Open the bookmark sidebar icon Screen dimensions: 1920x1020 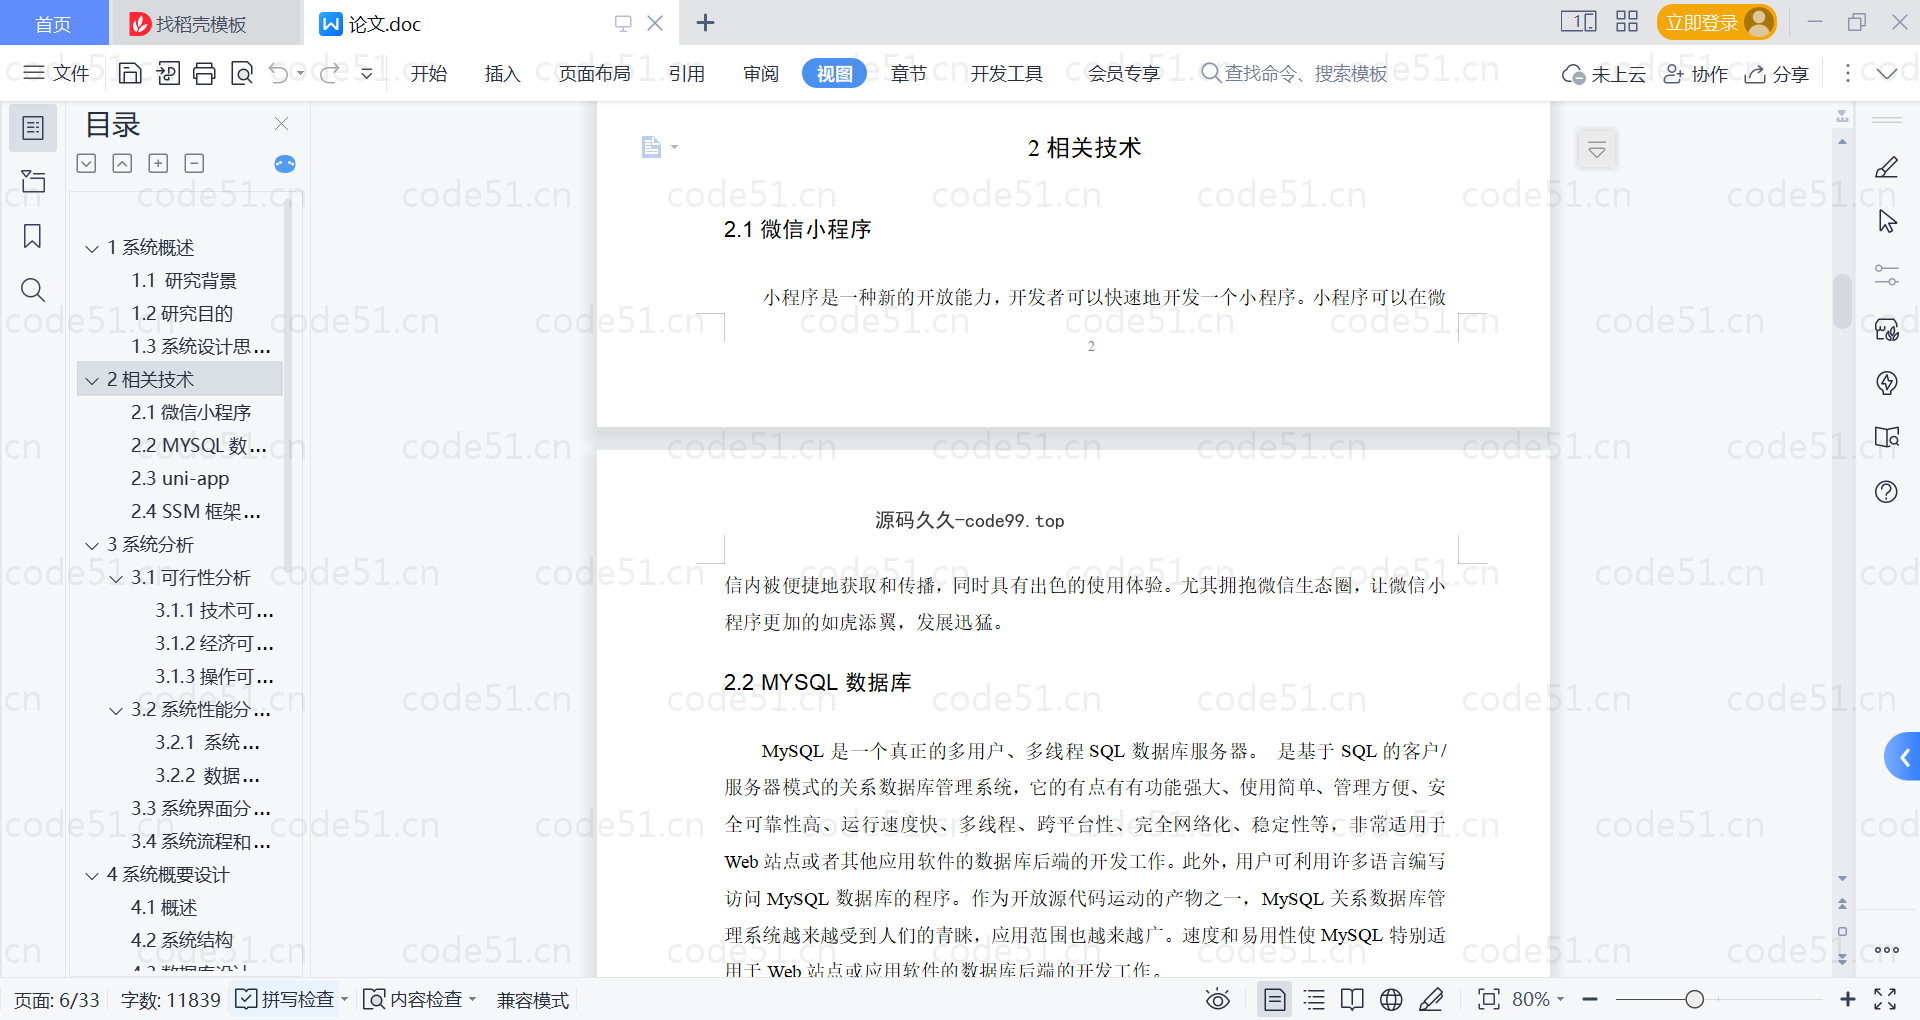(33, 236)
